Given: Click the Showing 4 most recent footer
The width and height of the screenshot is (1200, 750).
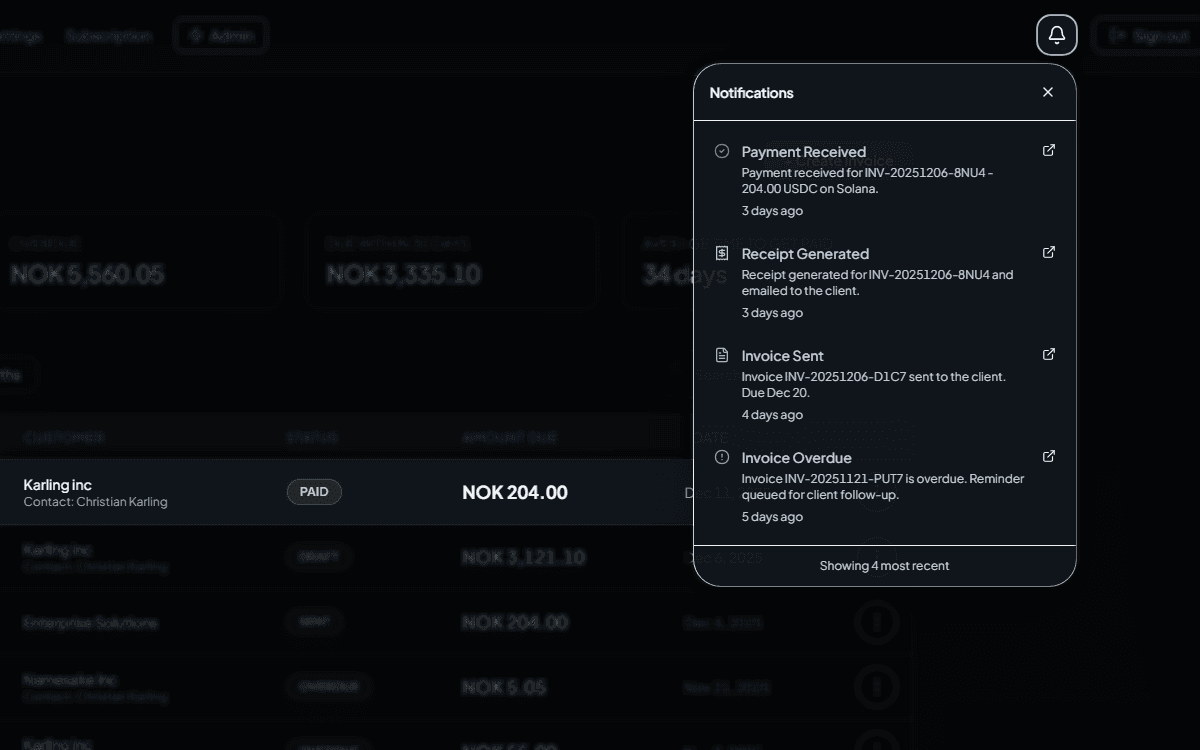Looking at the screenshot, I should 884,565.
